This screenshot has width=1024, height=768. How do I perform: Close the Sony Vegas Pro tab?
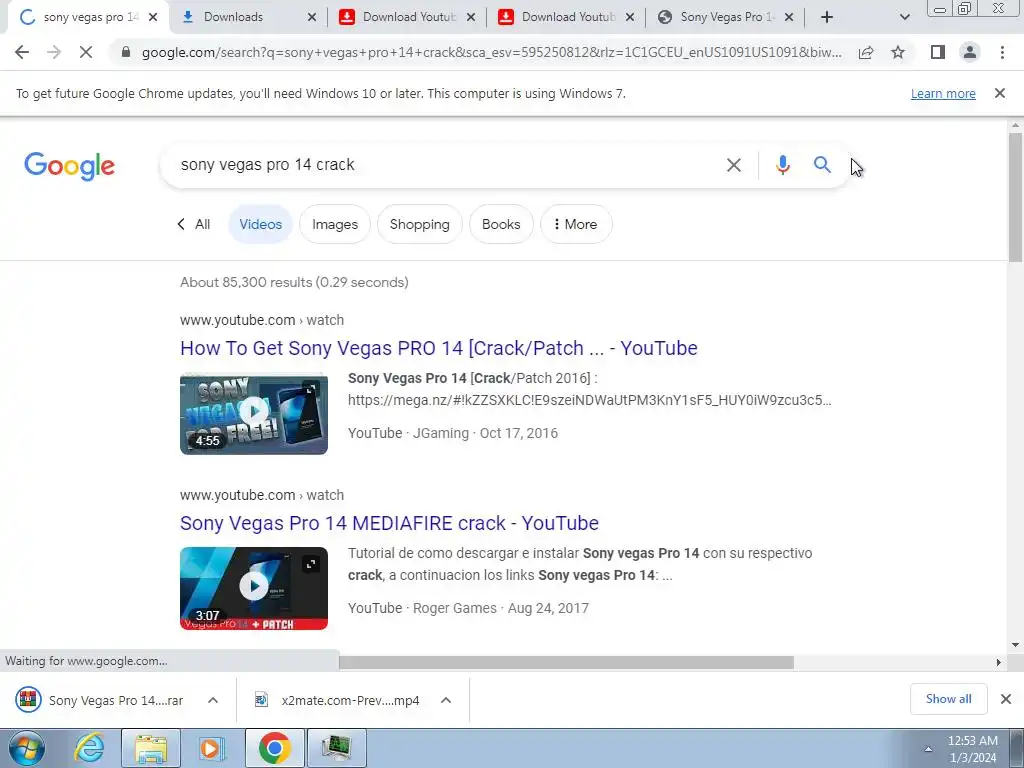[x=789, y=17]
